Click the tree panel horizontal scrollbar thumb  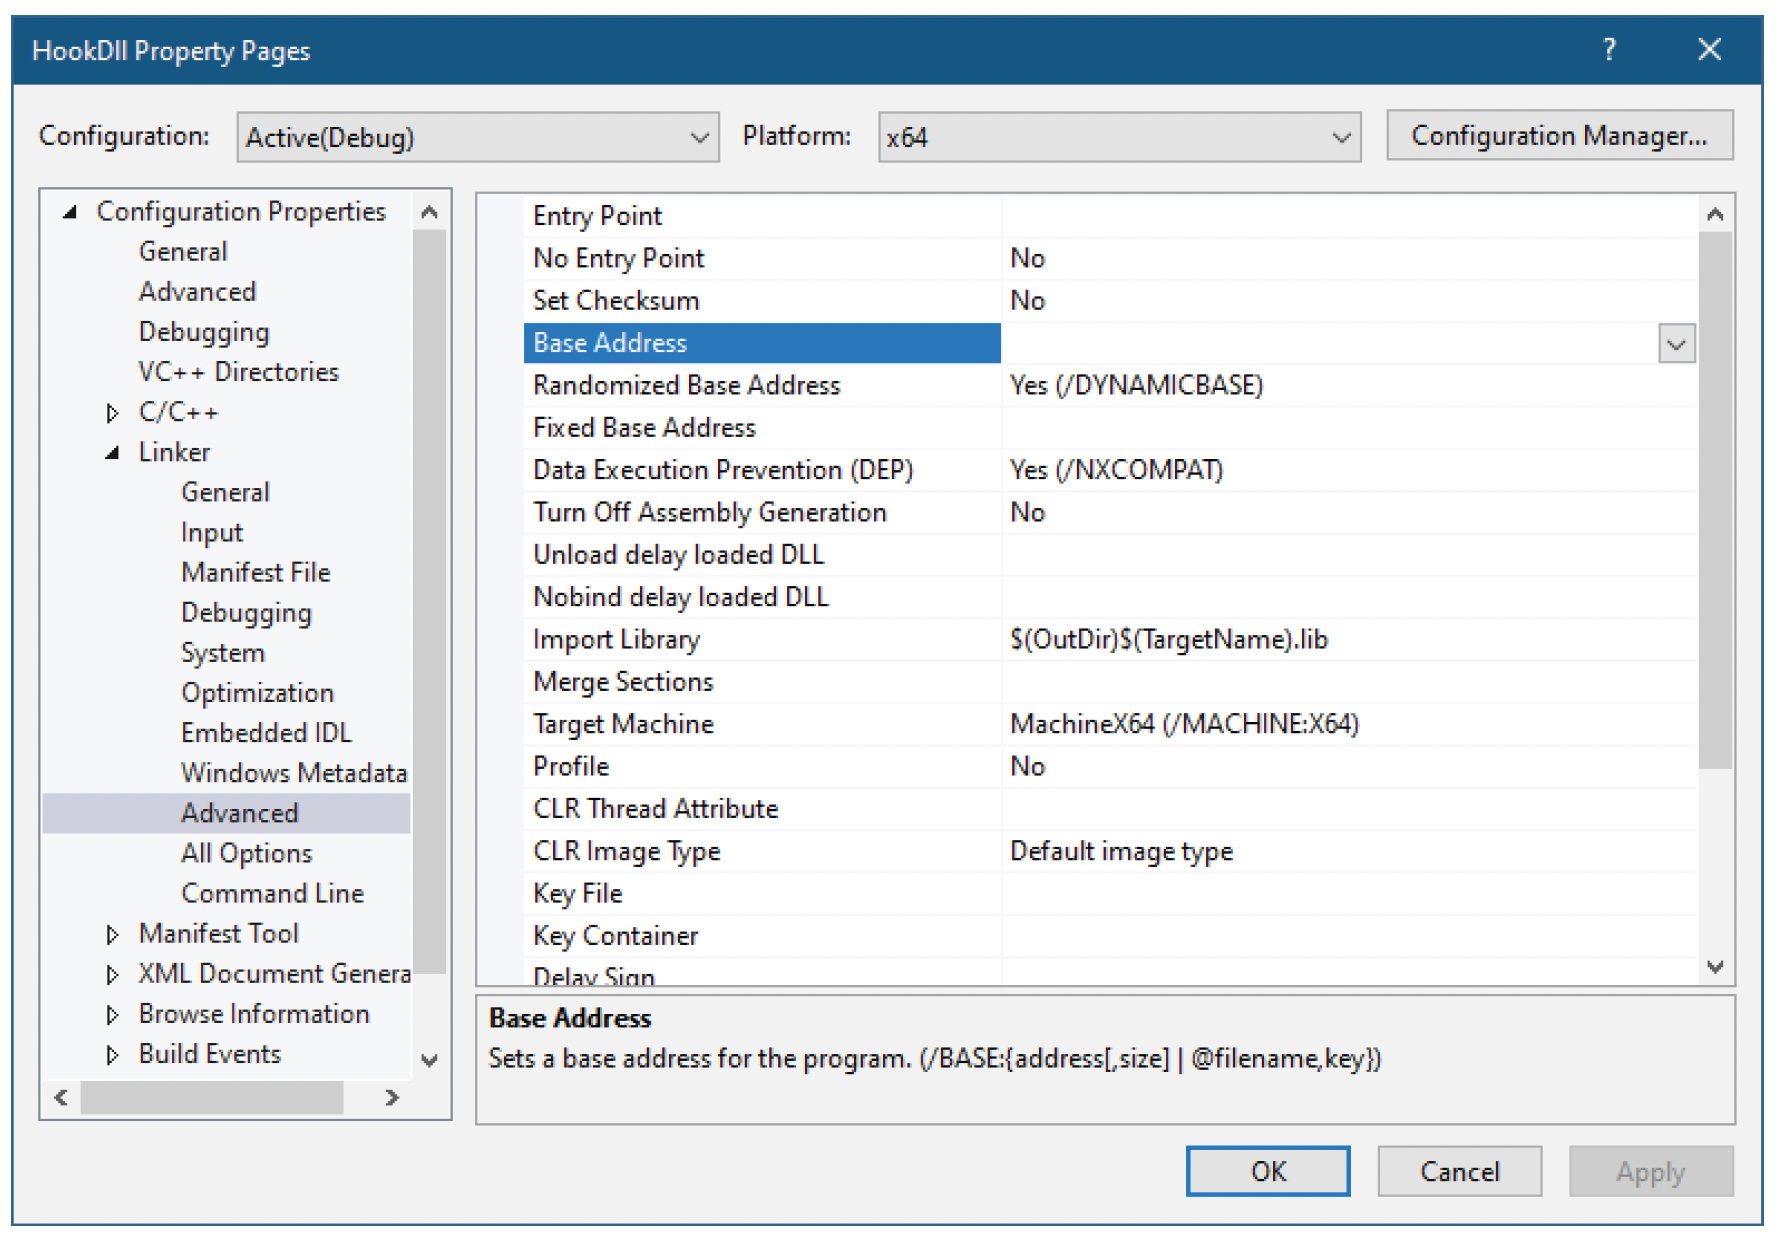212,1098
